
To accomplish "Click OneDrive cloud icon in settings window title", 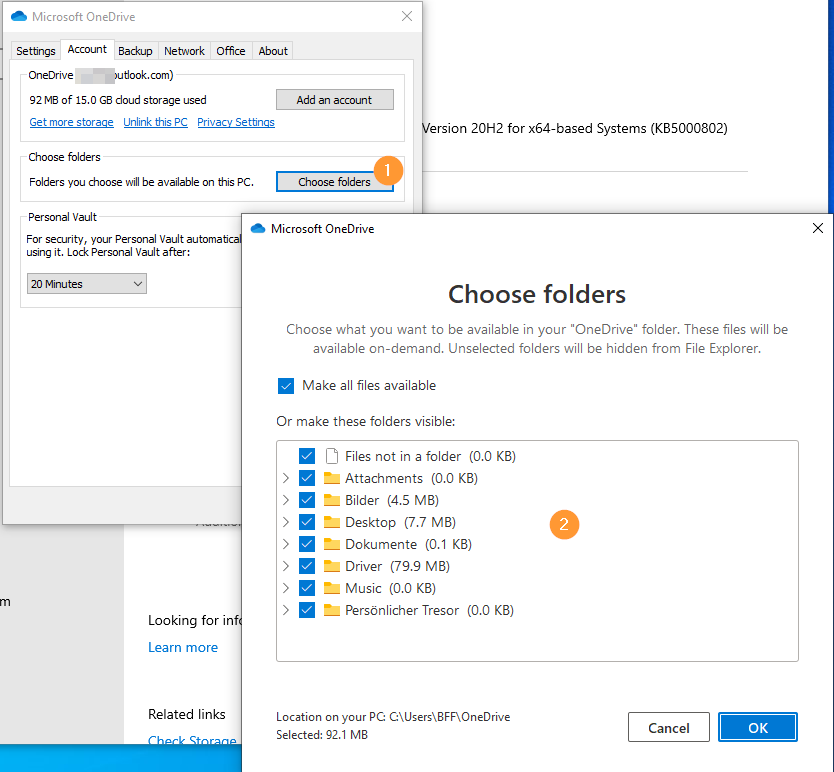I will (19, 16).
